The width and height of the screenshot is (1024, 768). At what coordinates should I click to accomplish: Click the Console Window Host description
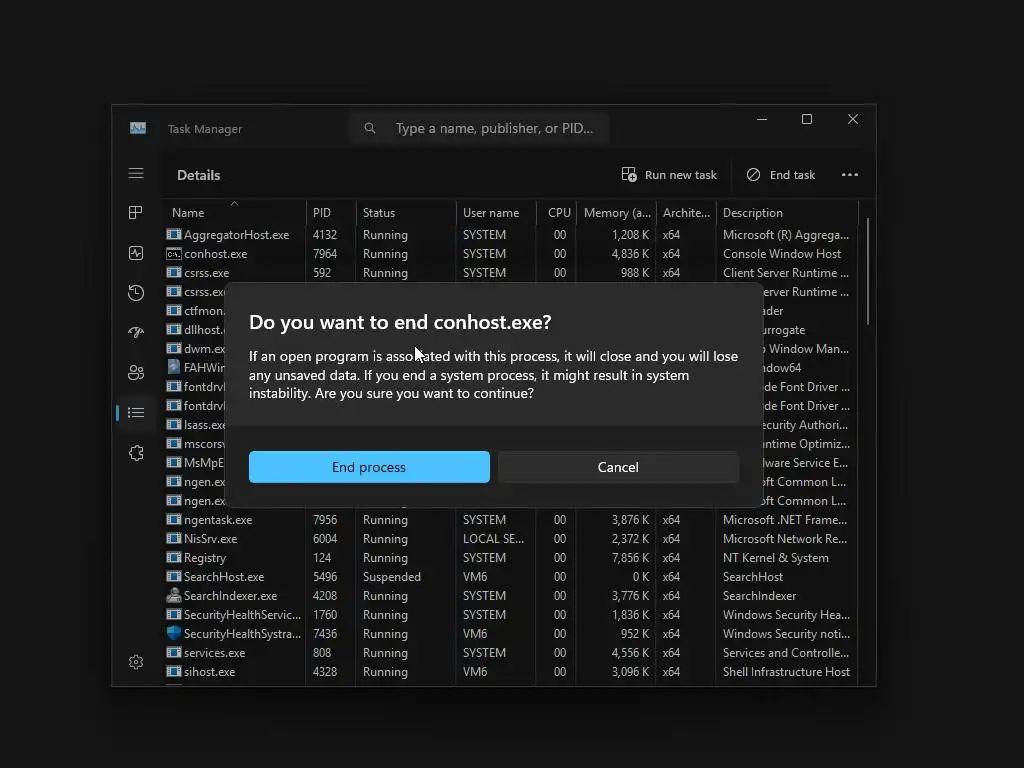tap(782, 253)
